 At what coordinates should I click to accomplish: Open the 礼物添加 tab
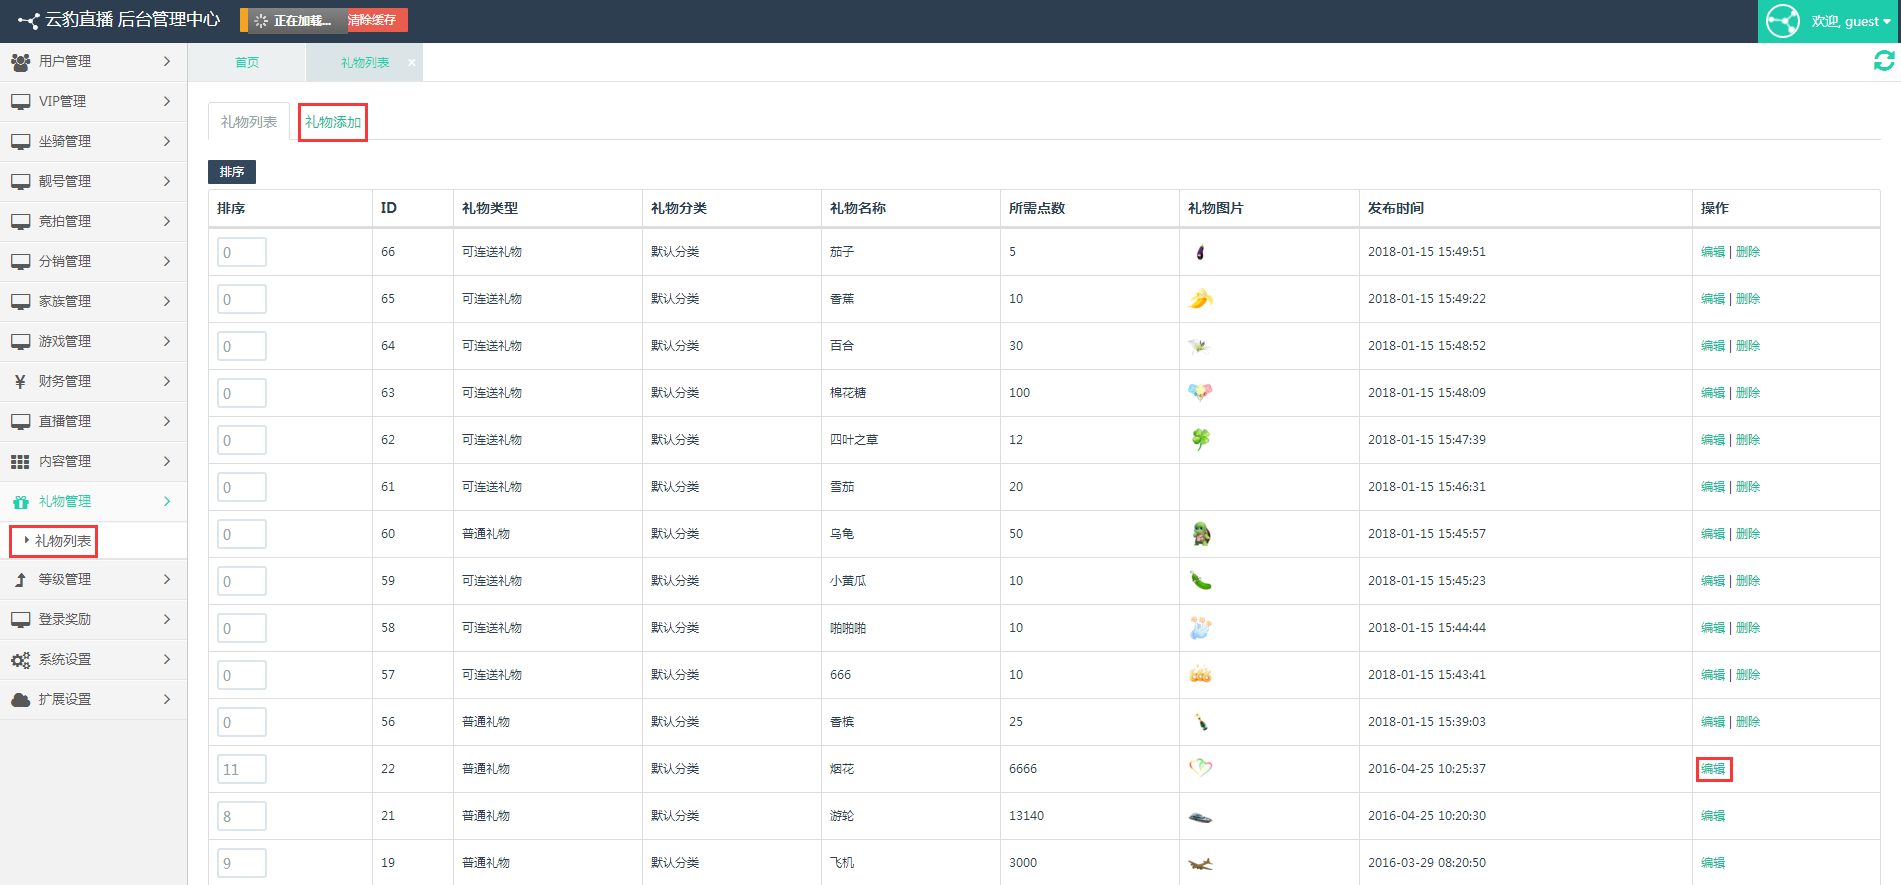pos(333,122)
